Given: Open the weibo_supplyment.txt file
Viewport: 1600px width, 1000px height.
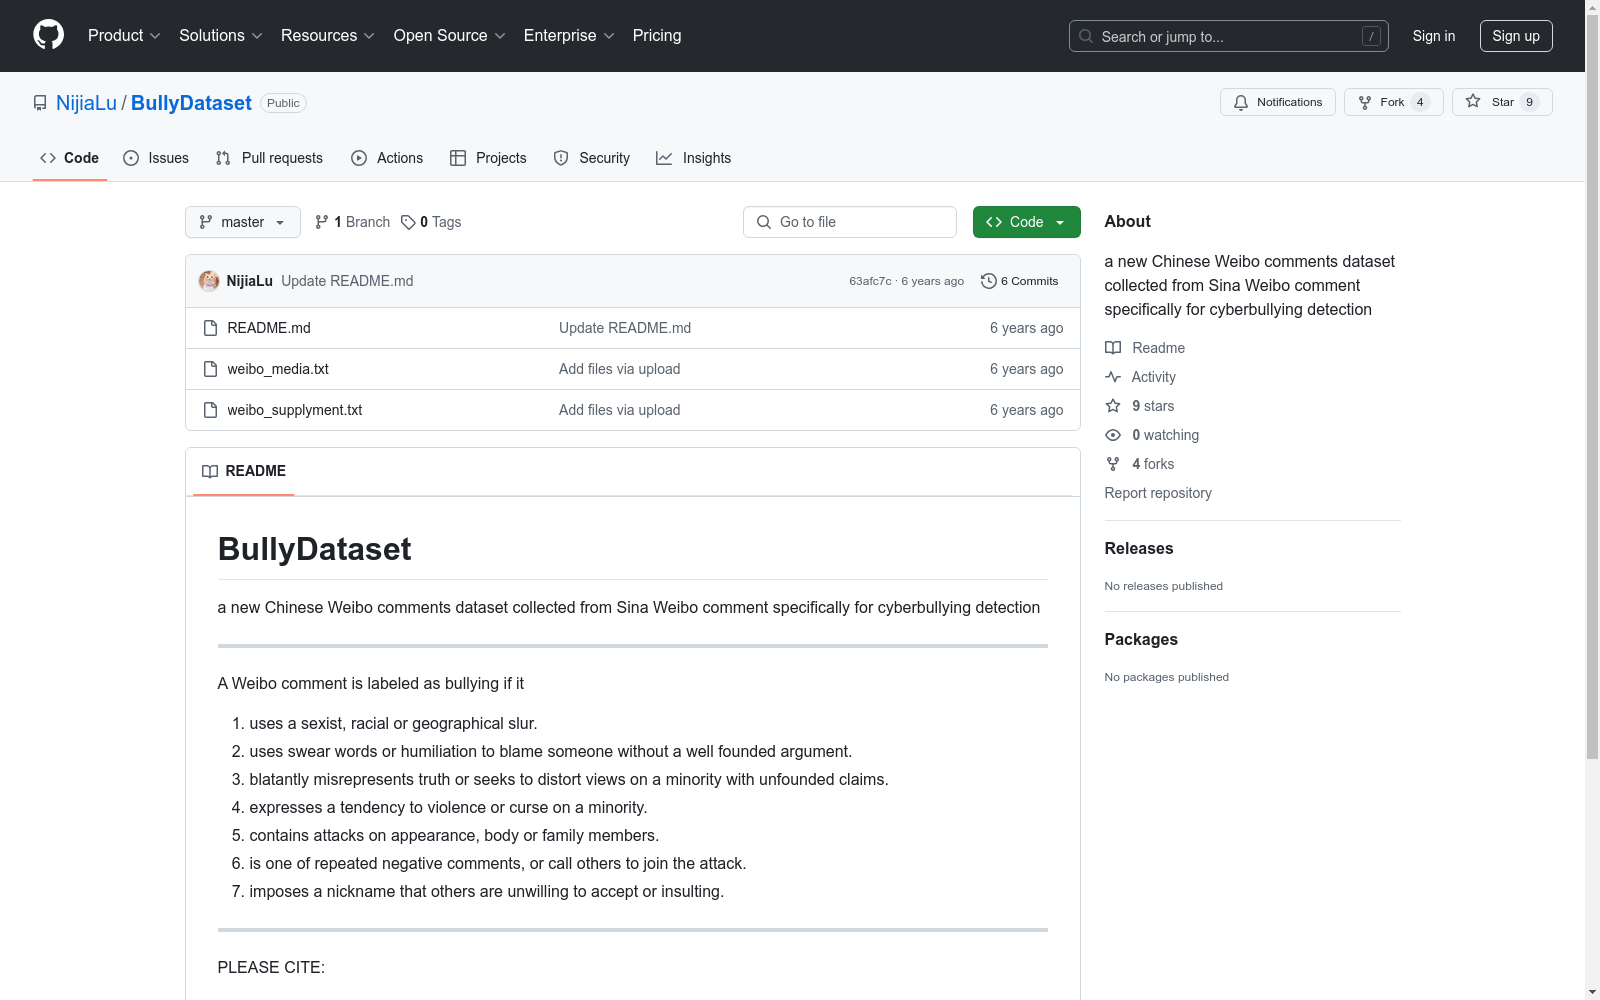Looking at the screenshot, I should pos(295,410).
